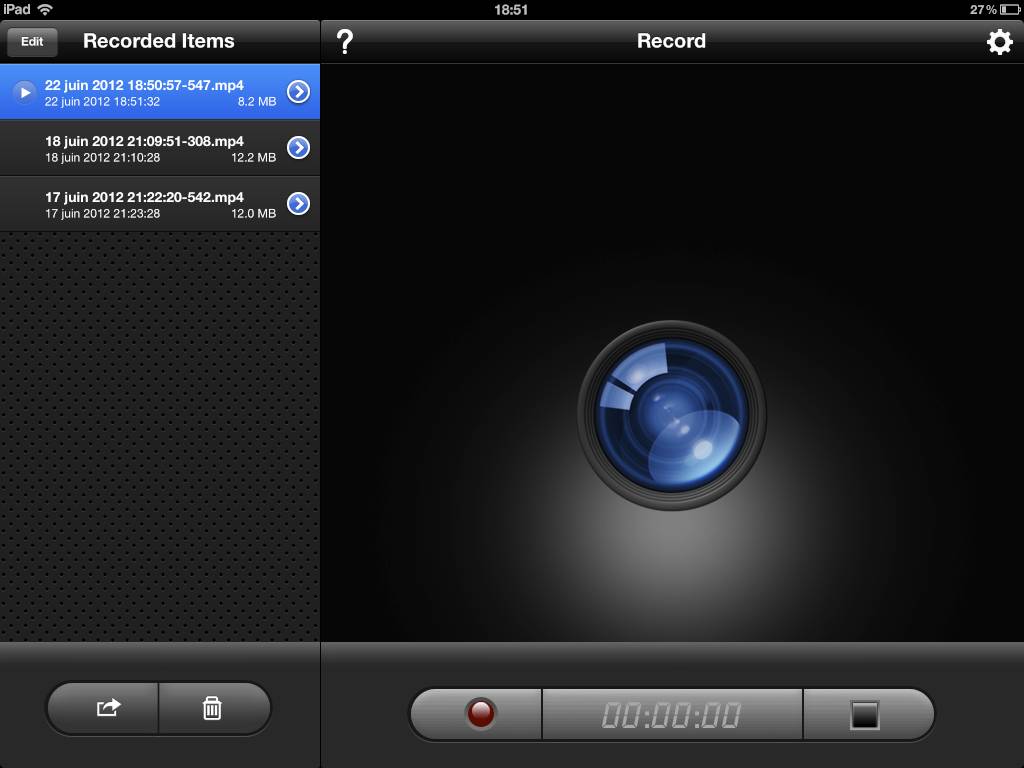Select 18 juin 2012 21:09:51-308.mp4 item
Viewport: 1024px width, 768px height.
[145, 148]
